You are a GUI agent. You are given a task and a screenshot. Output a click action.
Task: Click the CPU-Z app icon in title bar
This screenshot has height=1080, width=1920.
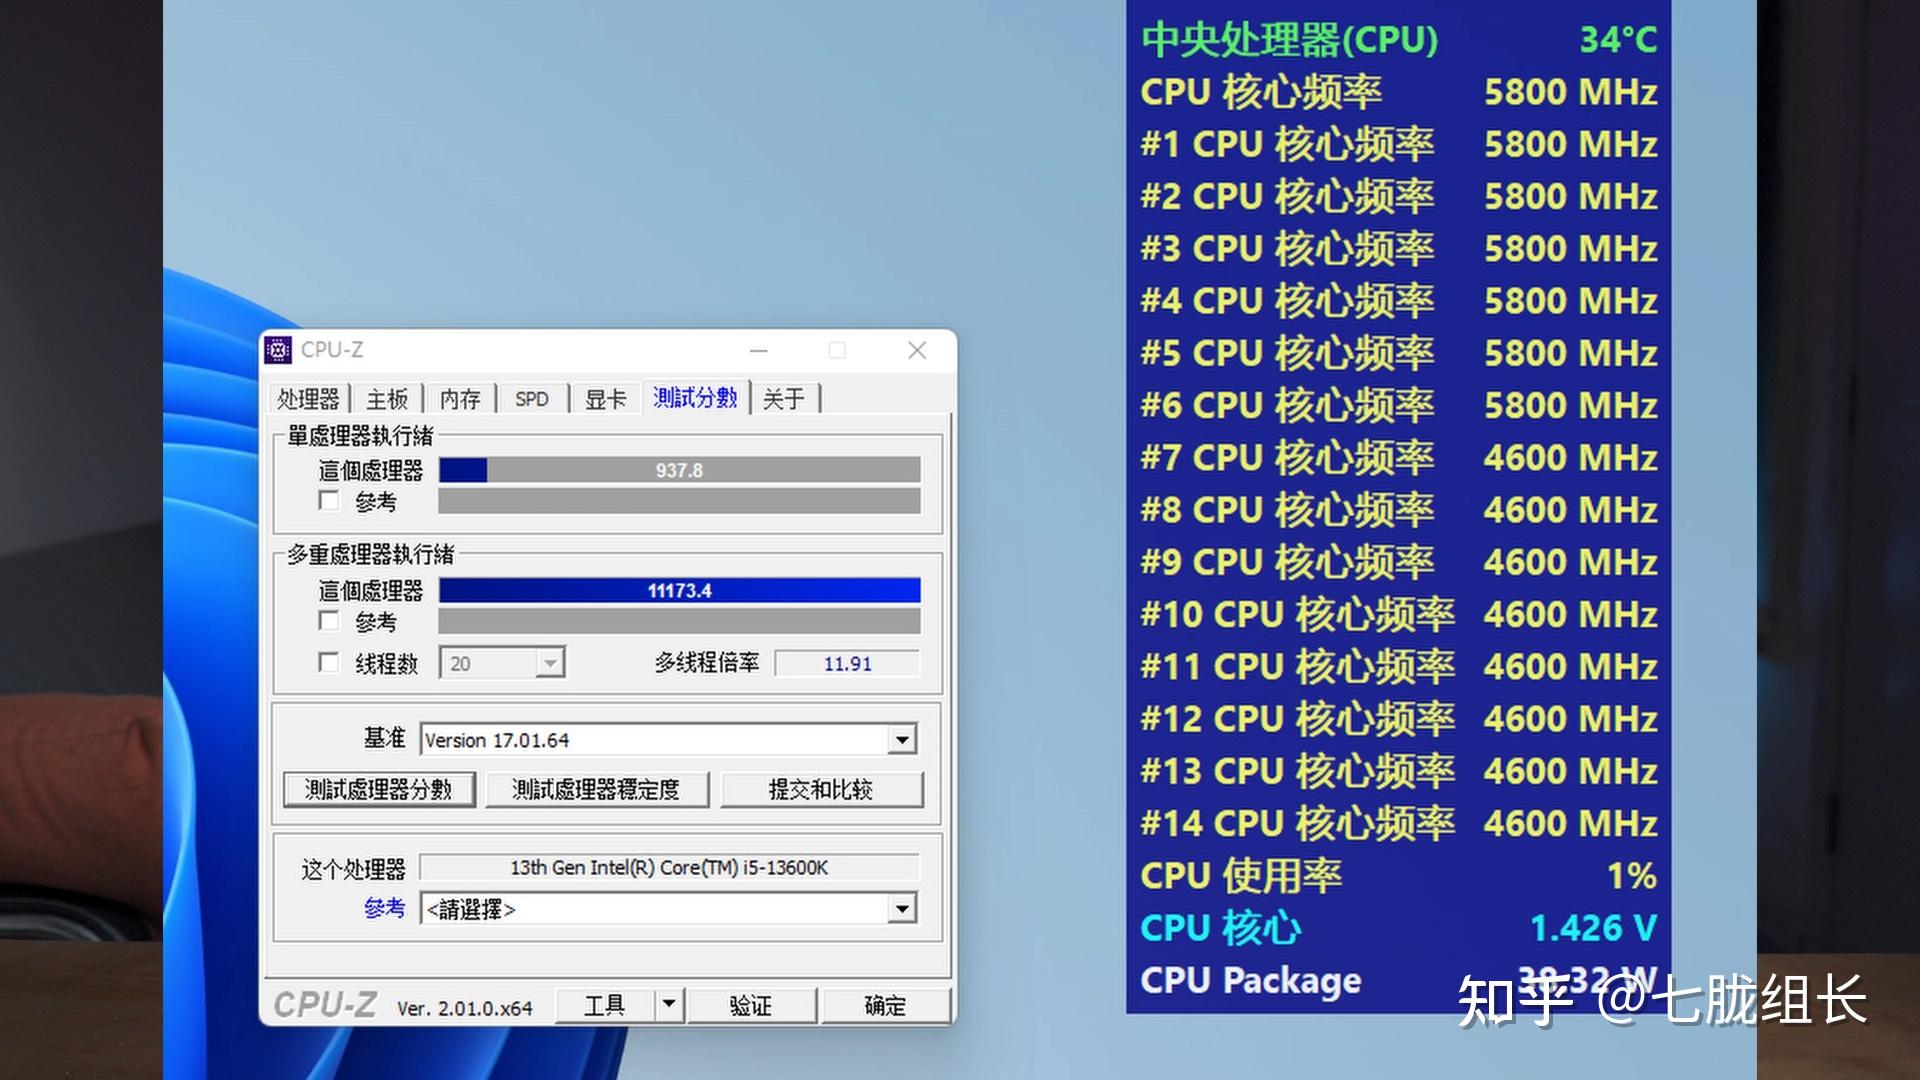278,350
